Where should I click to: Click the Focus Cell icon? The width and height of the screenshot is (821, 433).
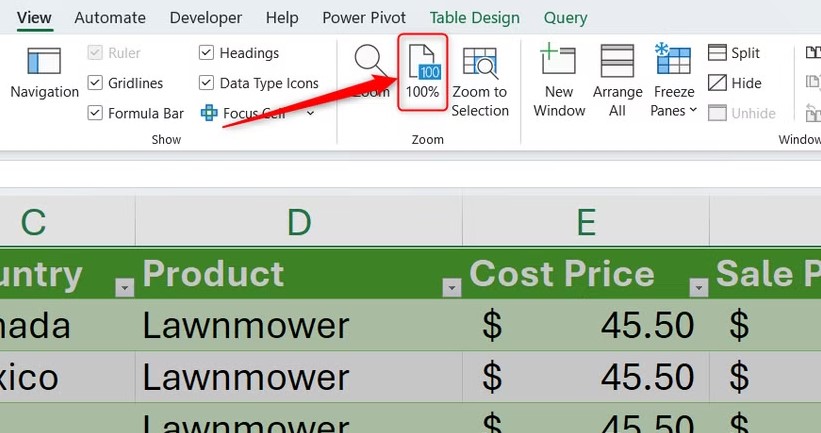(209, 113)
